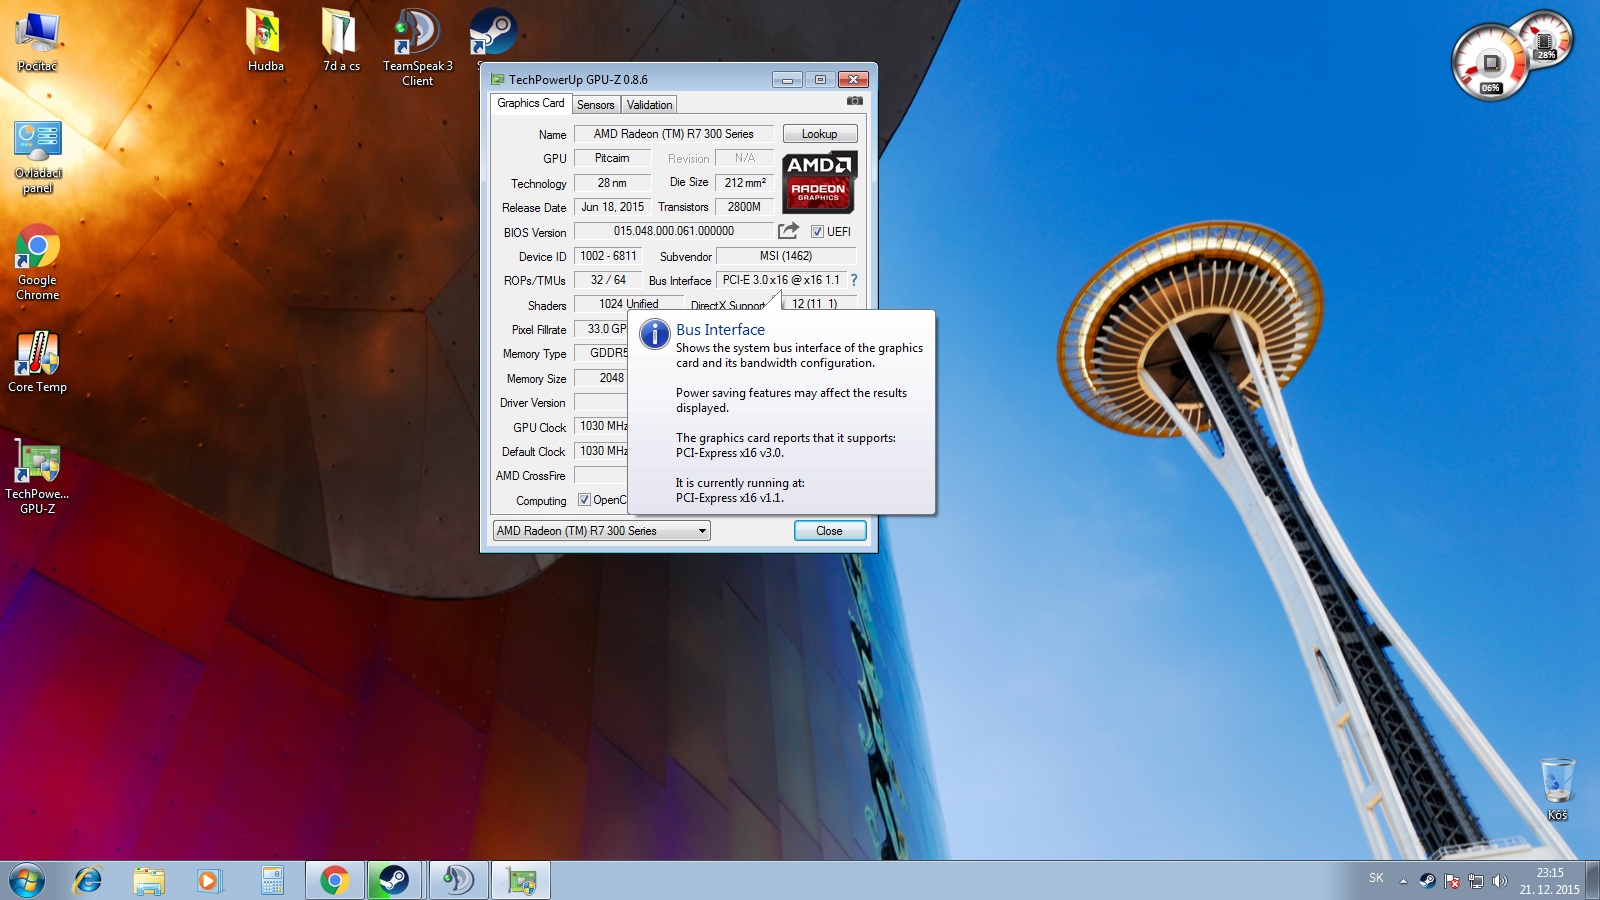The height and width of the screenshot is (900, 1600).
Task: Open the Recycle Bin on the desktop
Action: (1557, 783)
